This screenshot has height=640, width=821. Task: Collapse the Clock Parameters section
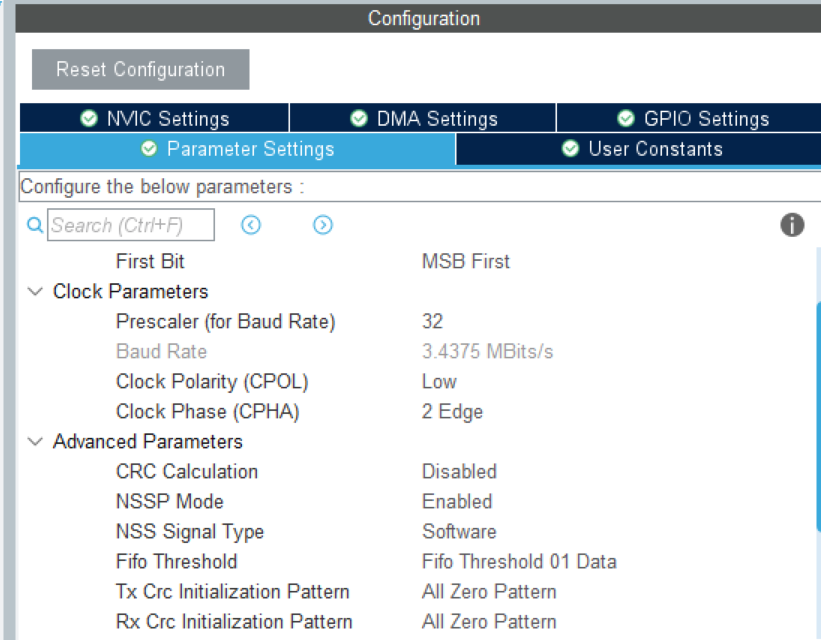[x=36, y=292]
